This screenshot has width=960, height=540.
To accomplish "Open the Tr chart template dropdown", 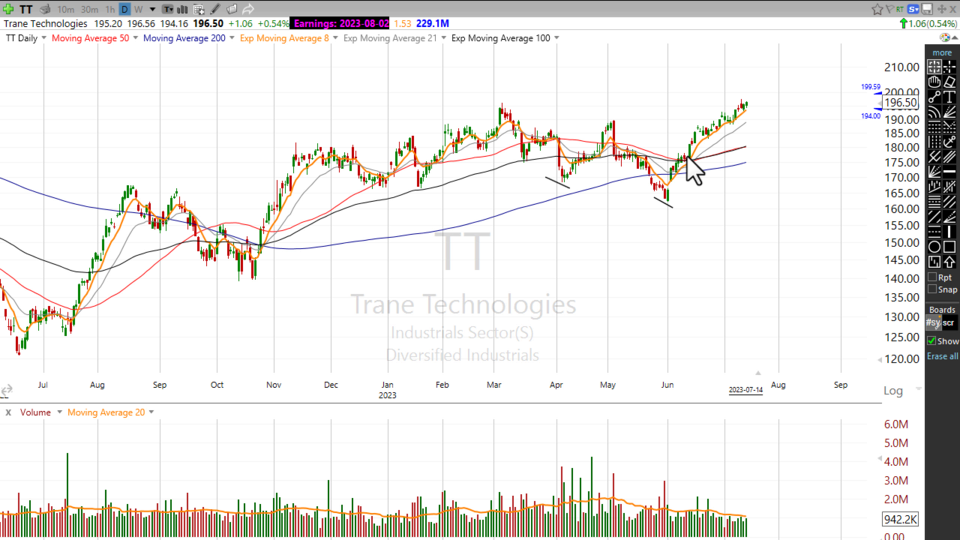I will pyautogui.click(x=168, y=9).
